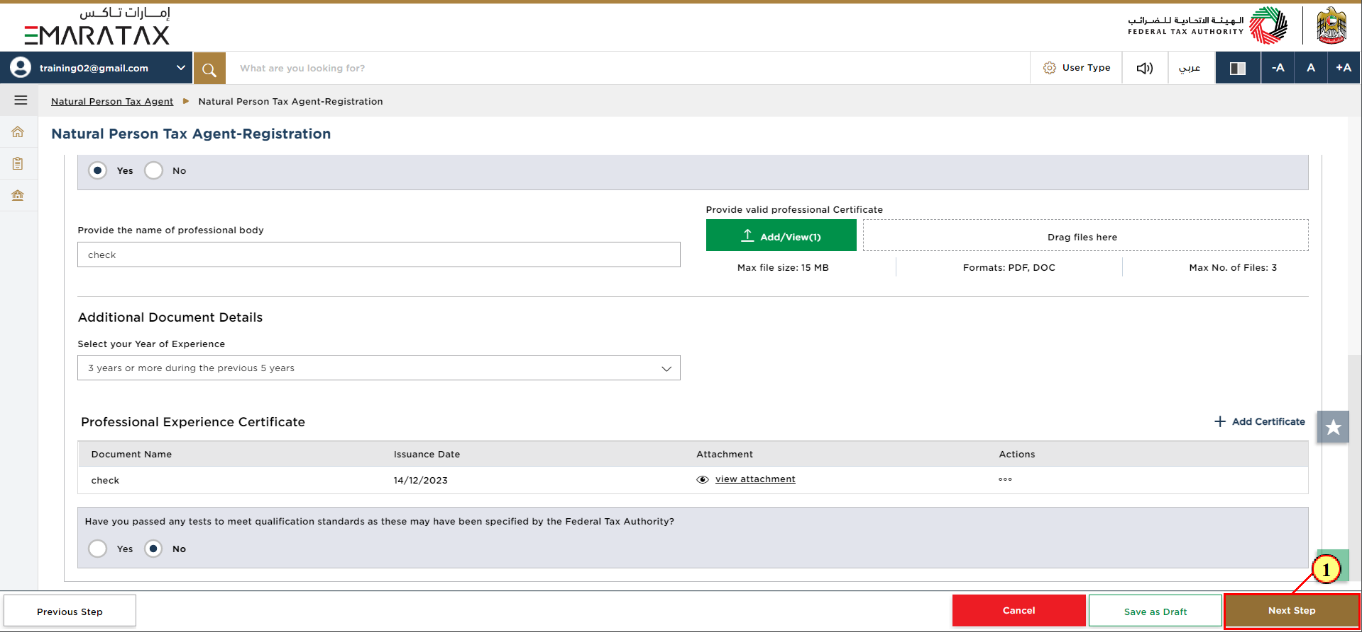Image resolution: width=1366 pixels, height=637 pixels.
Task: Click the Document Name column header
Action: (x=131, y=454)
